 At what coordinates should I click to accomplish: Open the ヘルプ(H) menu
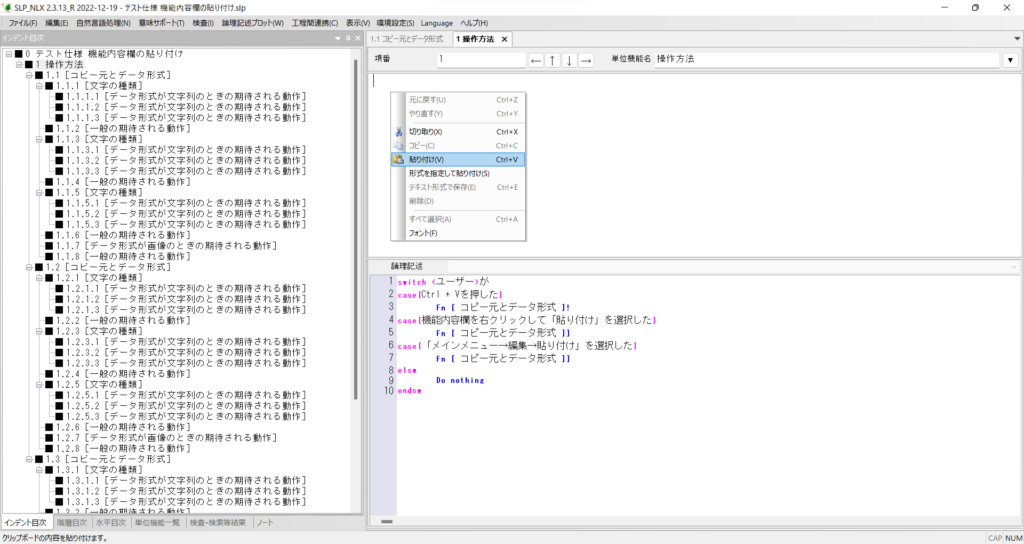(x=475, y=23)
